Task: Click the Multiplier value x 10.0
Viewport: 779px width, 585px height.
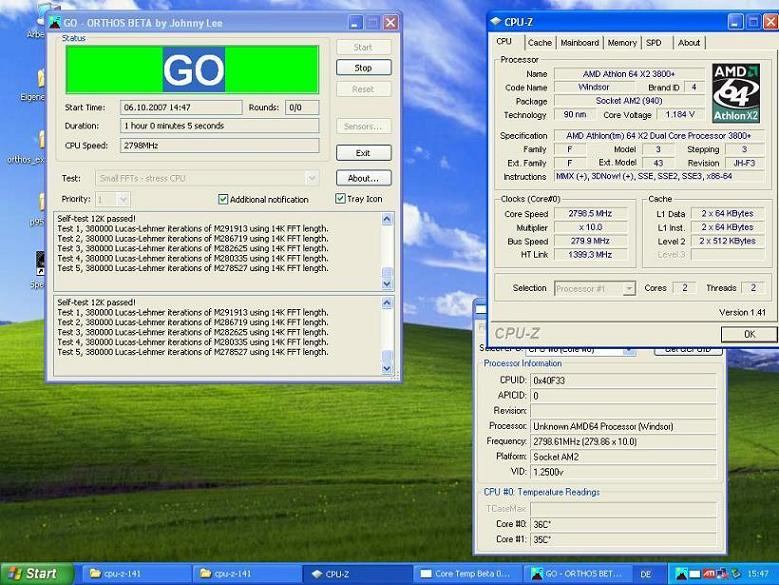Action: 590,227
